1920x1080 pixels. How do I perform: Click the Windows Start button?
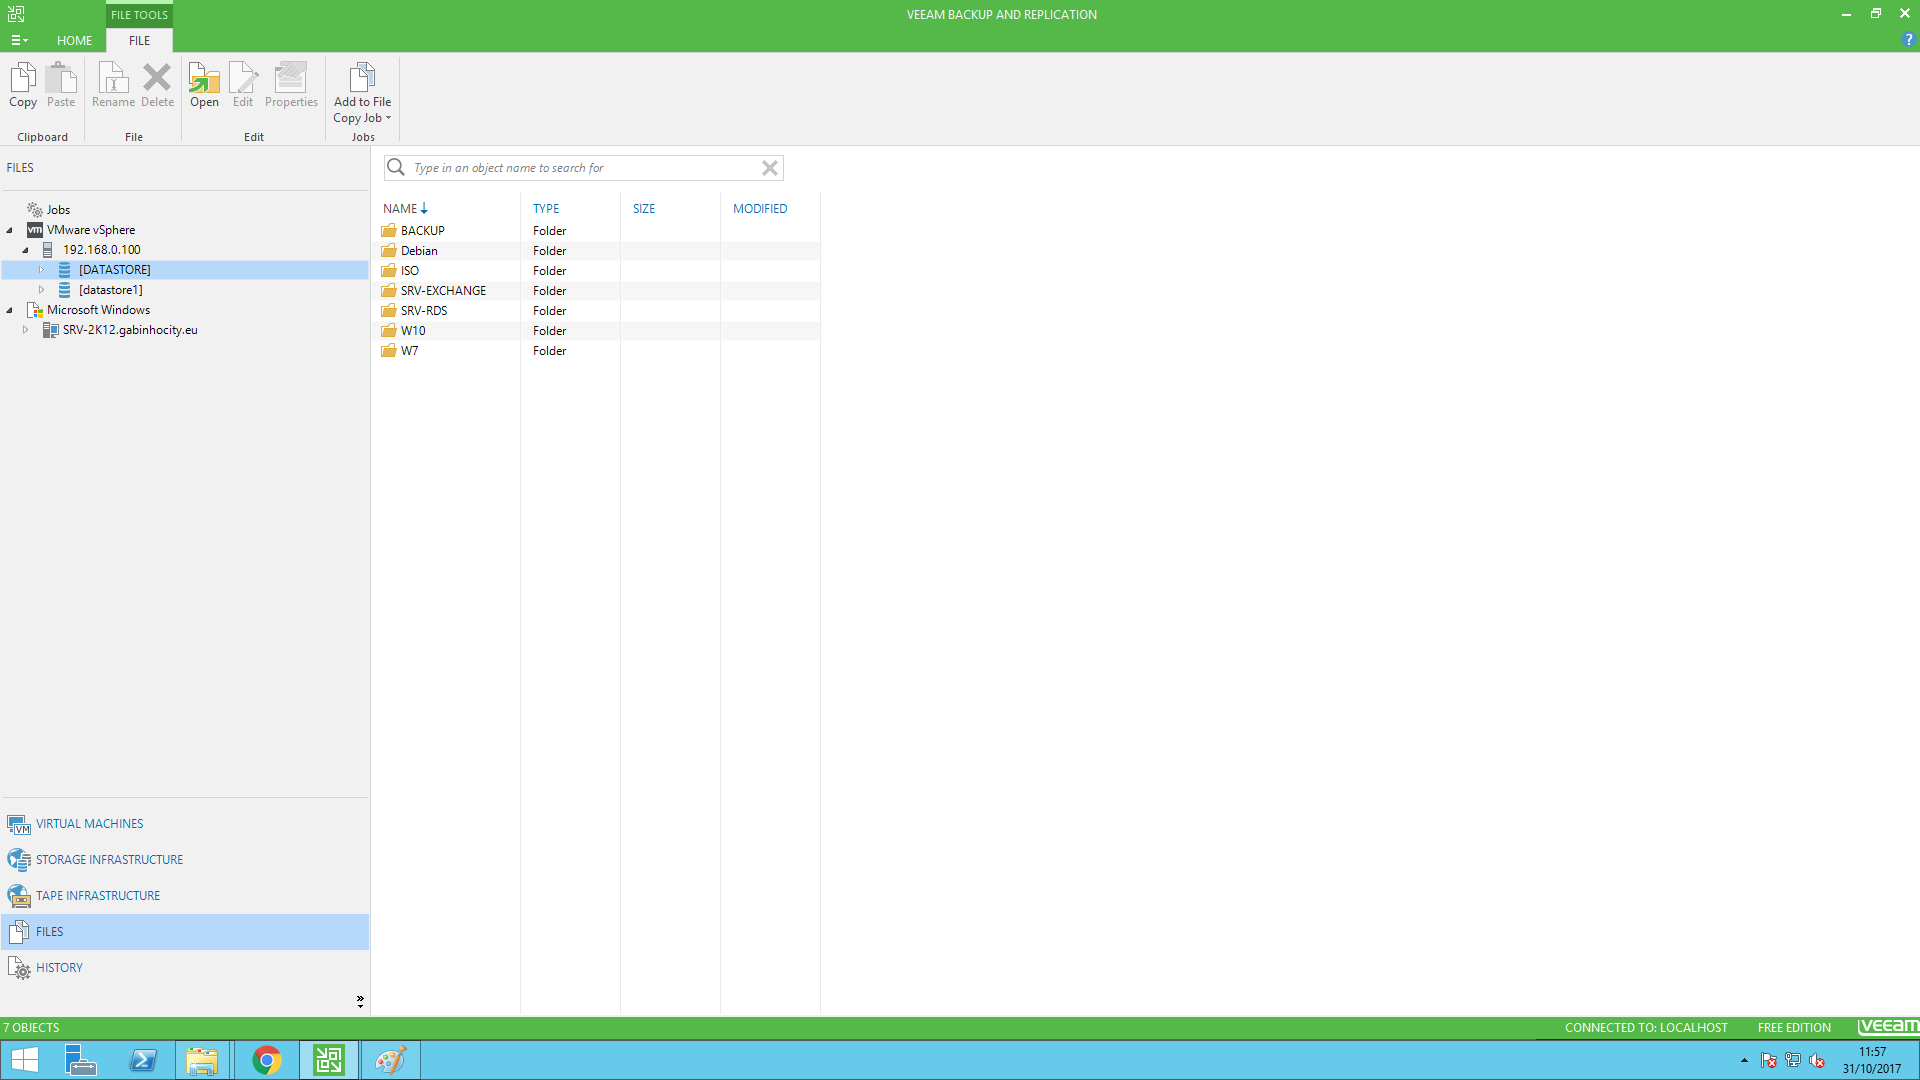[25, 1060]
